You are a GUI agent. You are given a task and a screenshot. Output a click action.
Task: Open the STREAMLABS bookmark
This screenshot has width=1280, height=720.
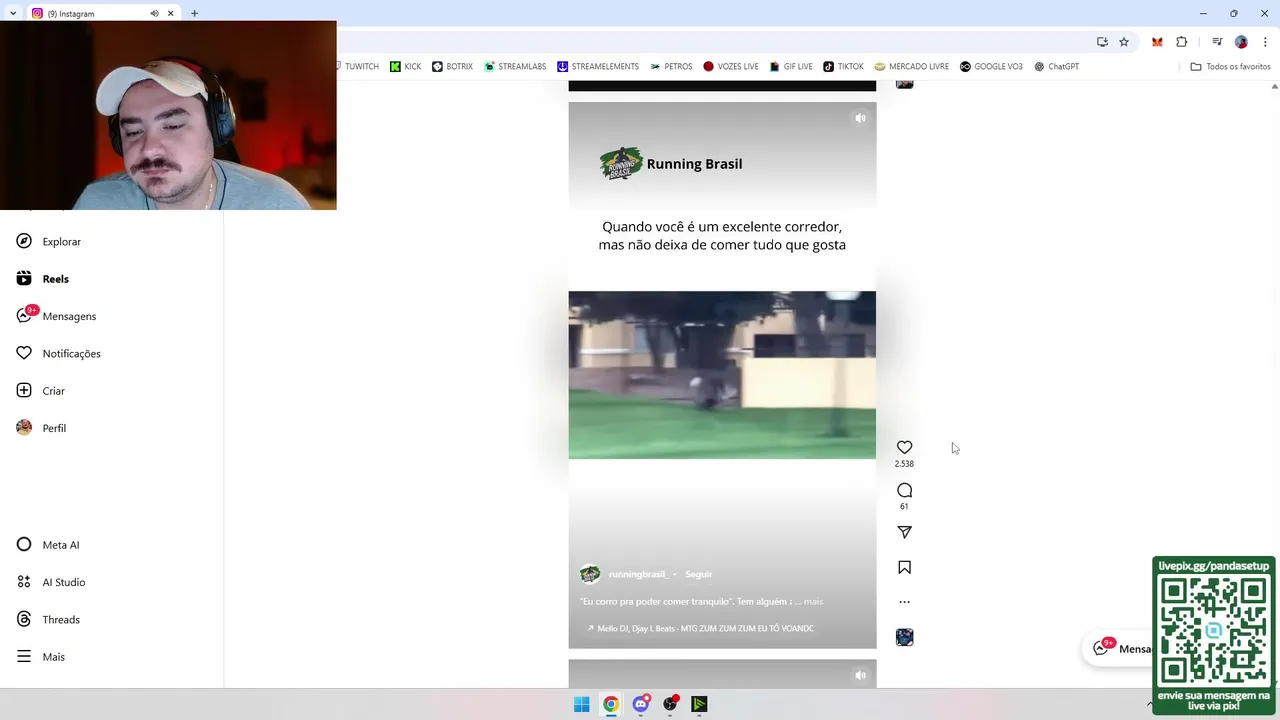click(515, 66)
